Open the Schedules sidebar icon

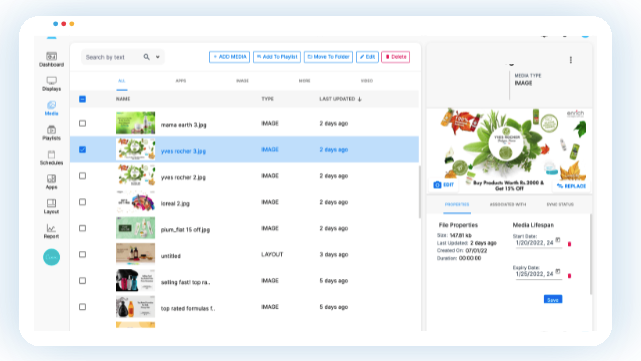click(52, 154)
